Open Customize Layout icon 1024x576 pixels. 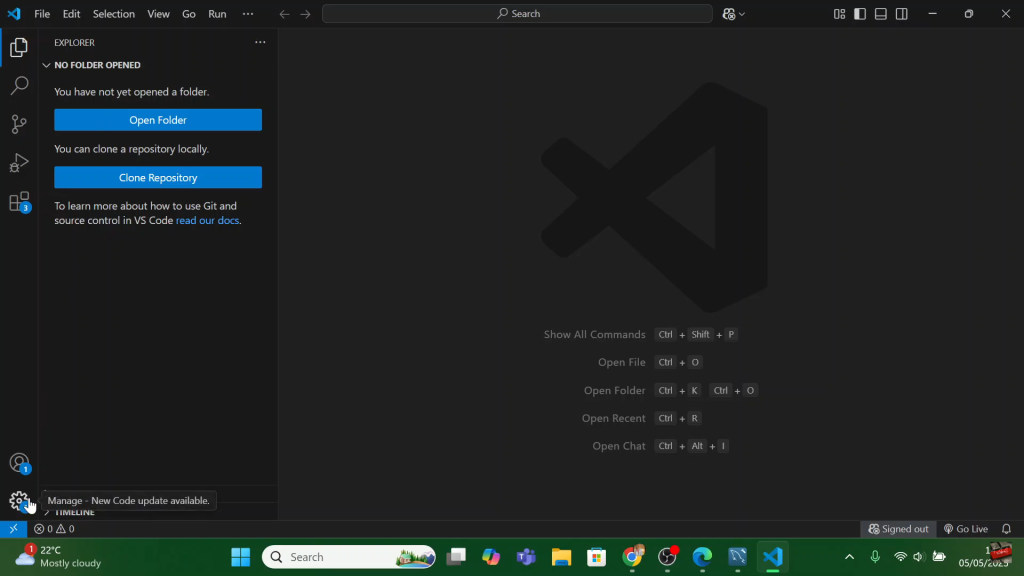coord(839,14)
